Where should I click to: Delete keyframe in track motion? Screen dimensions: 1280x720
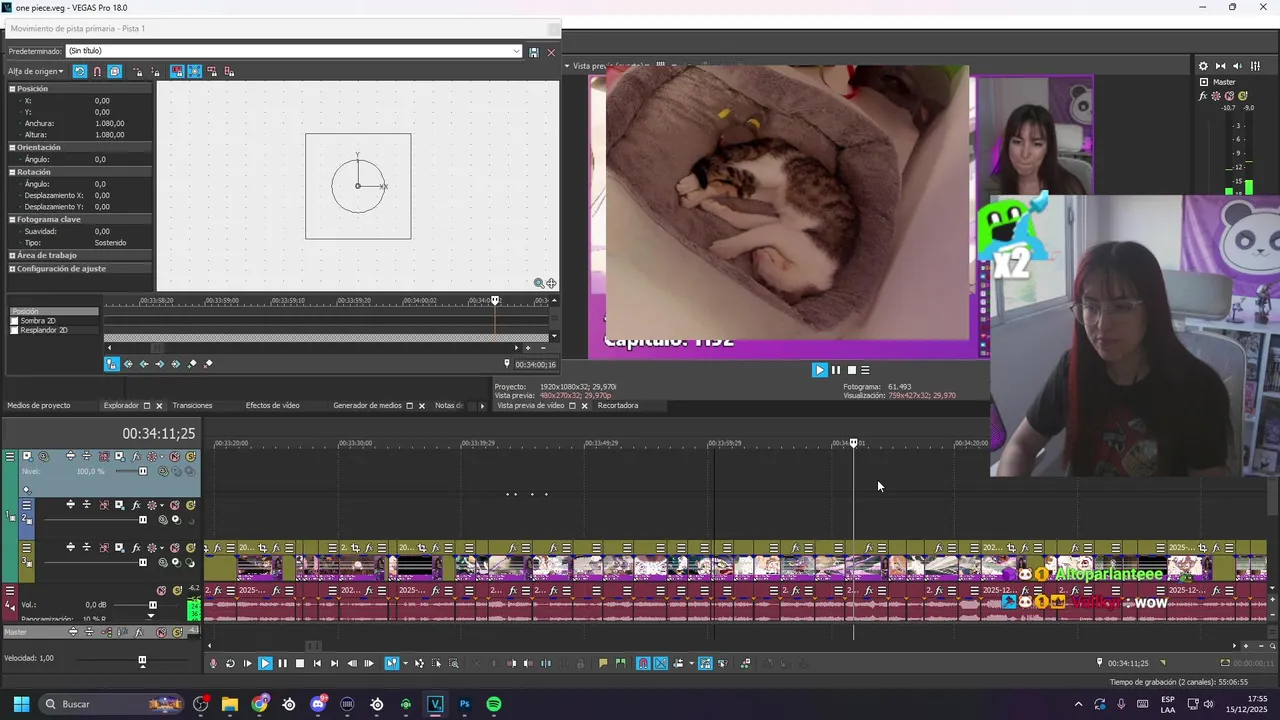(209, 364)
